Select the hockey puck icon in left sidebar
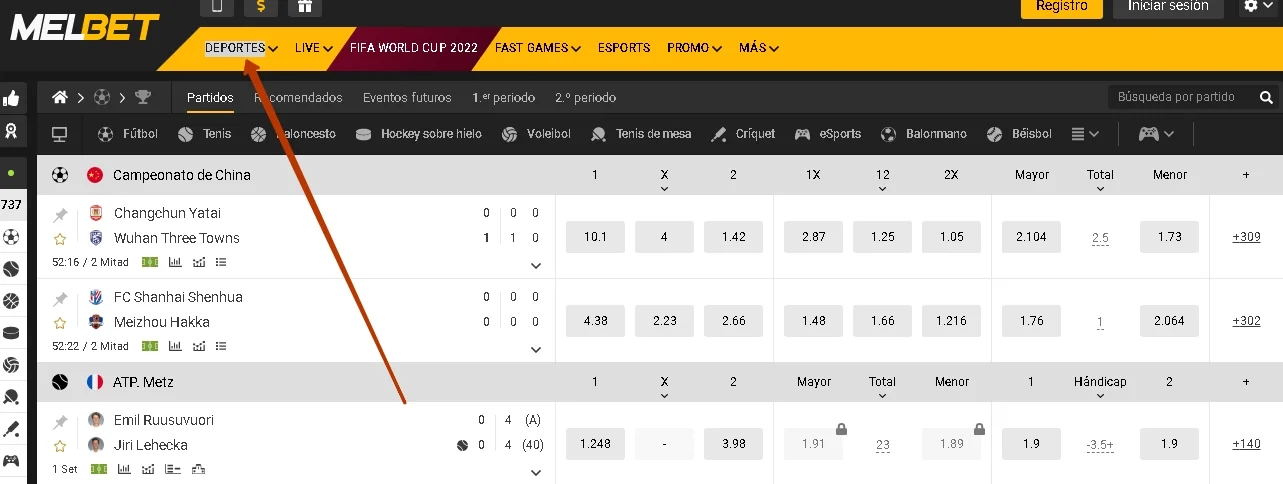 [11, 333]
